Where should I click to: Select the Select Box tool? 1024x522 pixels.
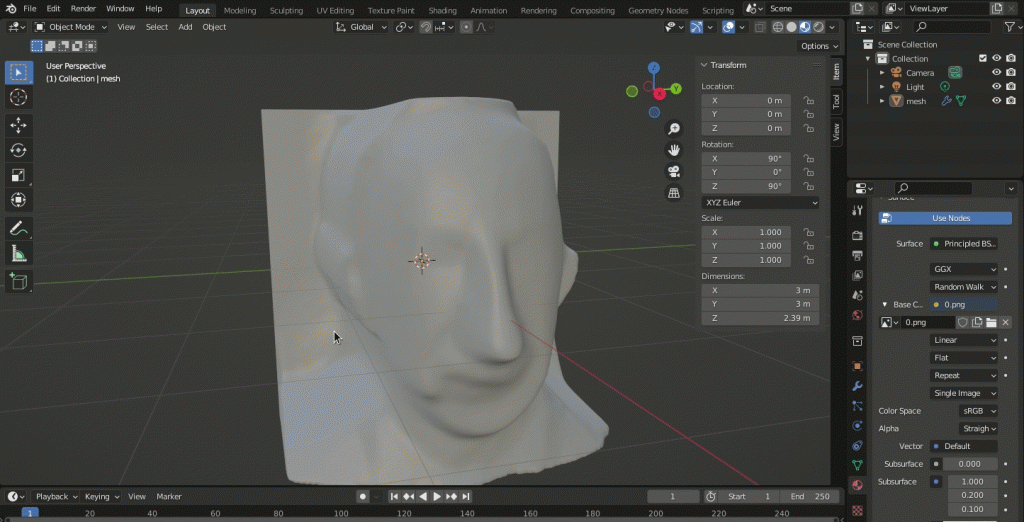pos(19,72)
